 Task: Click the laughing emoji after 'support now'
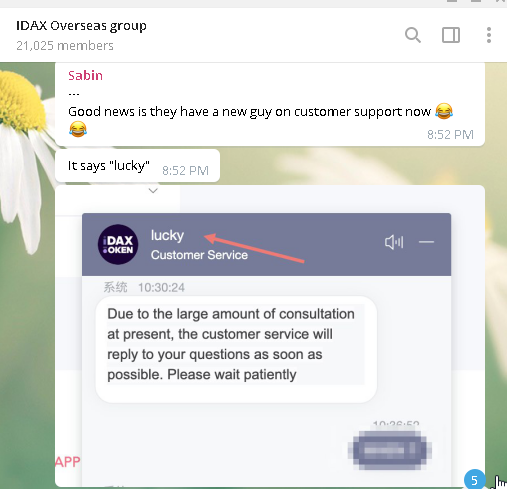coord(444,111)
